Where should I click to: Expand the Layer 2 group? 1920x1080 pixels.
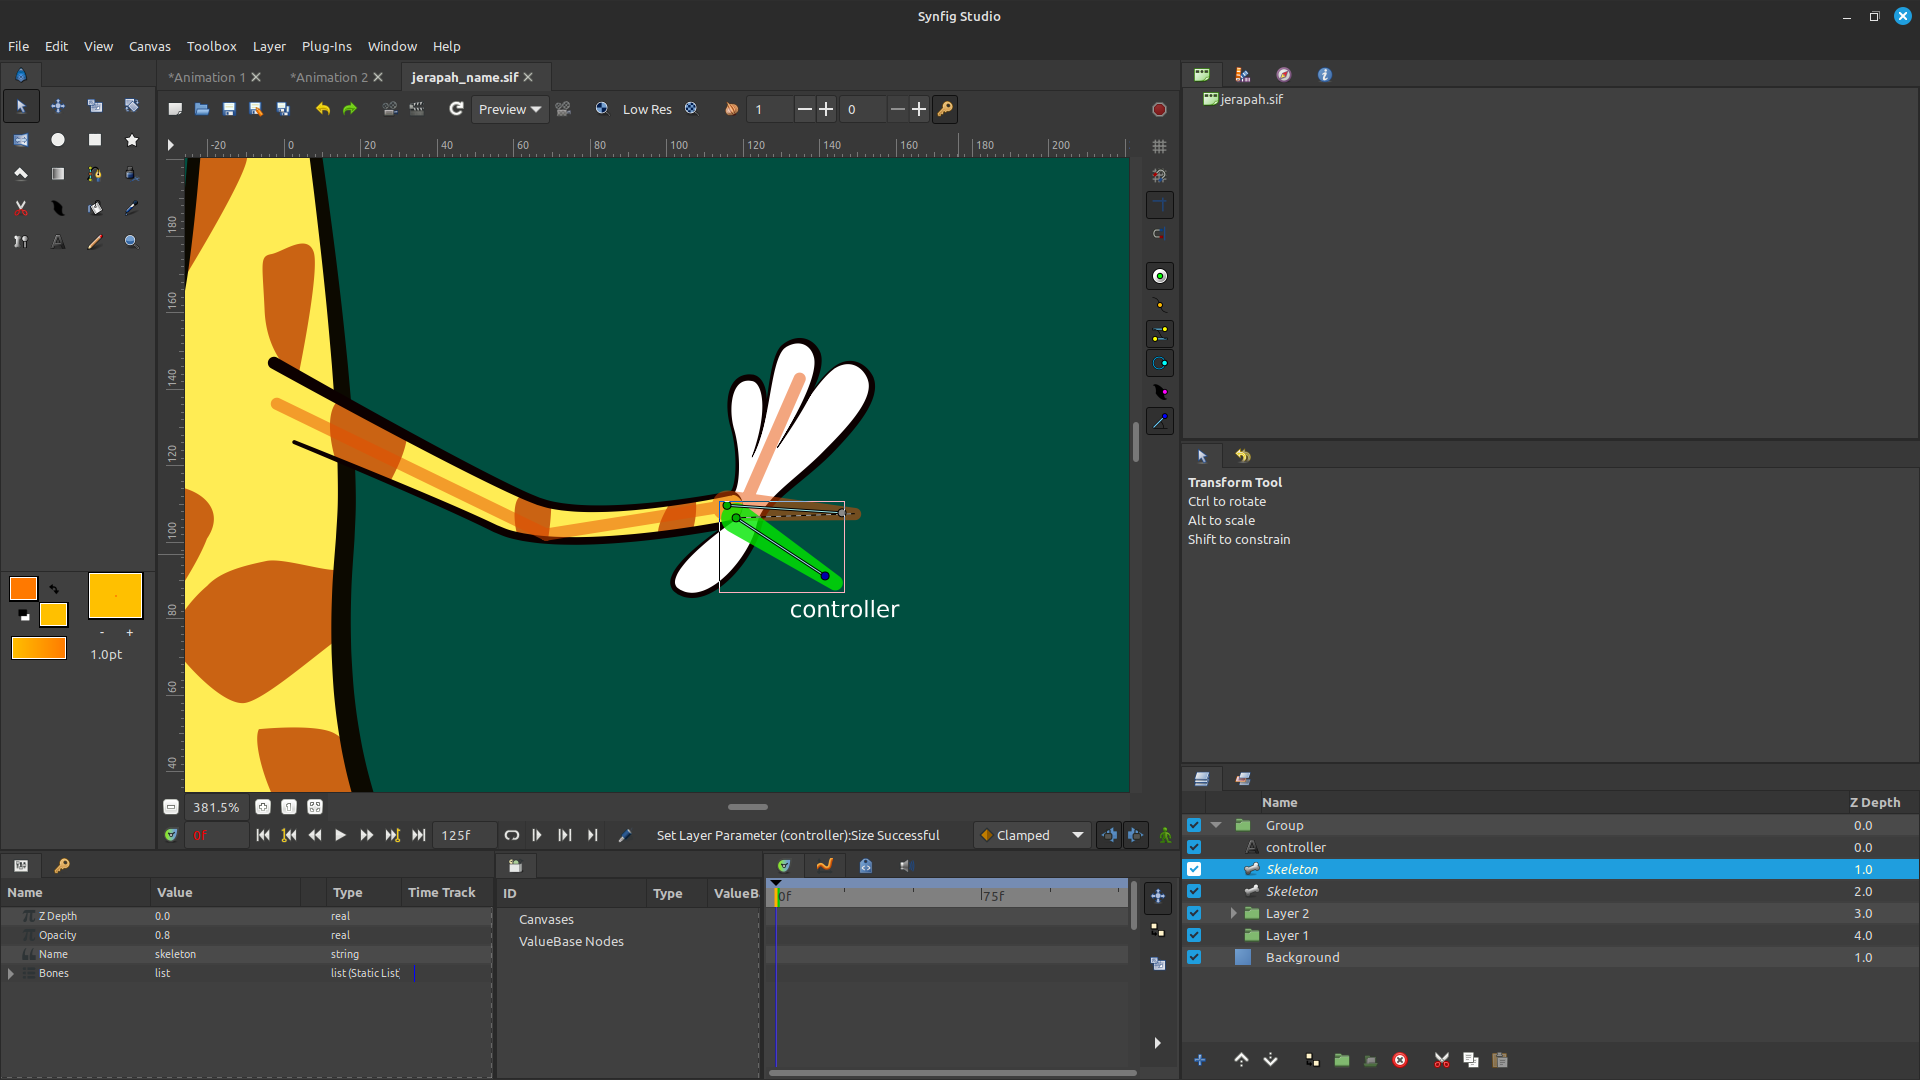point(1233,913)
